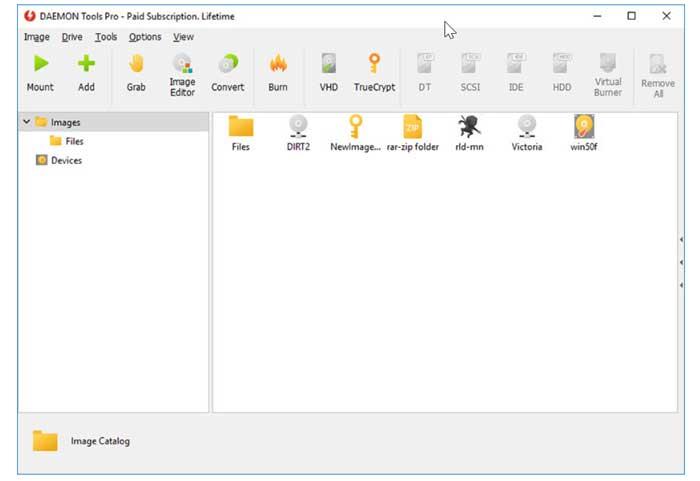Viewport: 700px width, 481px height.
Task: Select the DIRT2 disc image
Action: 298,133
